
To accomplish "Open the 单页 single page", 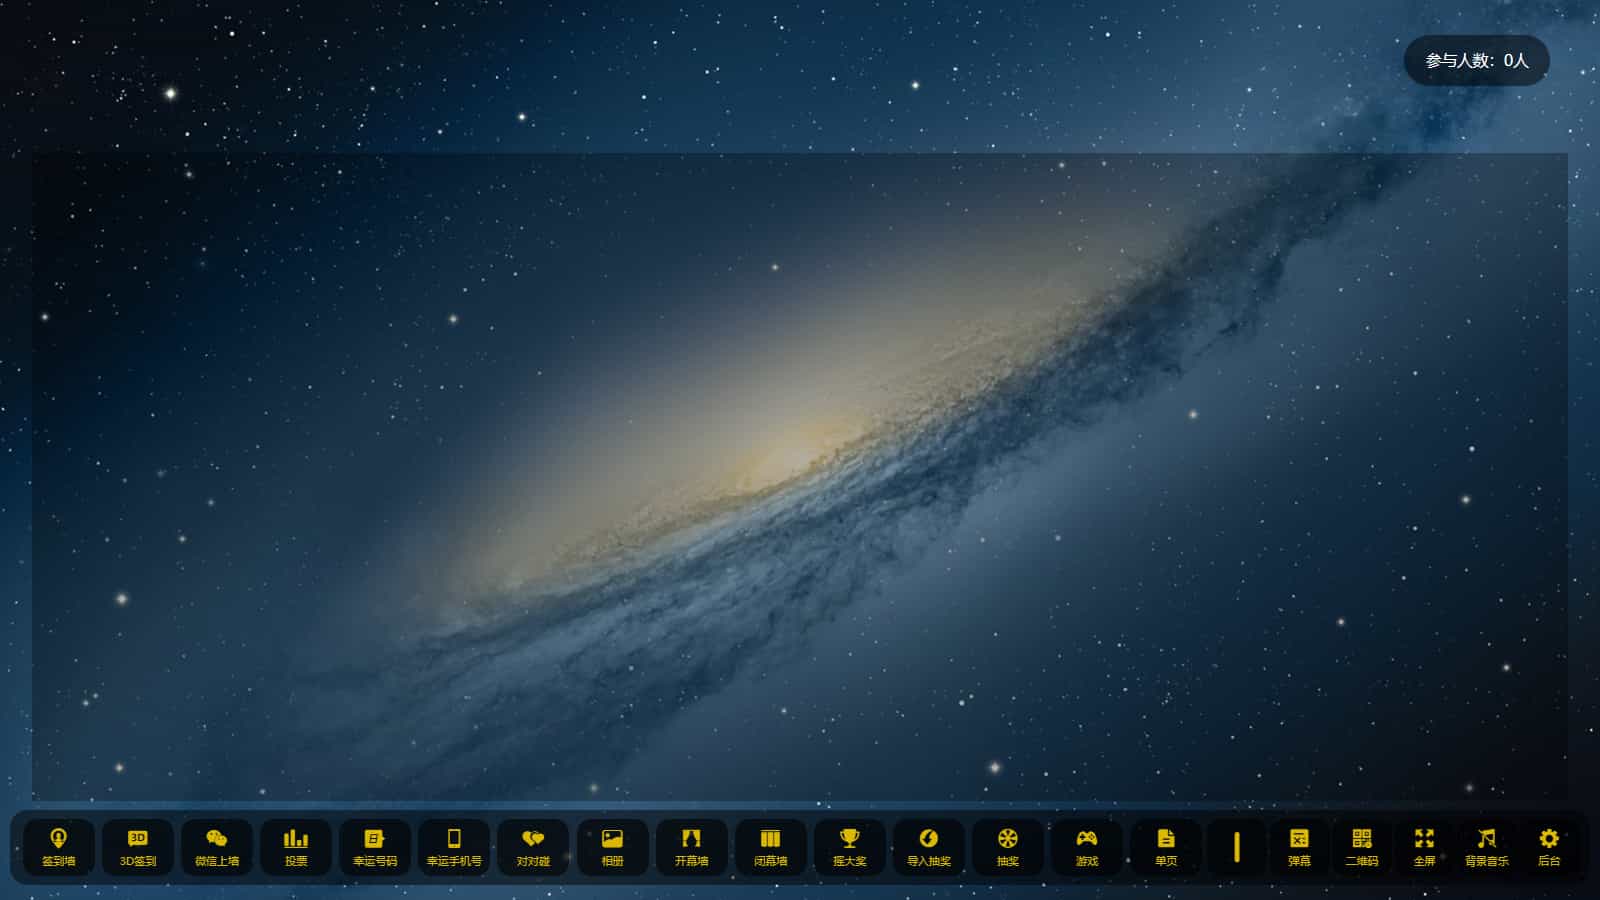I will (1165, 847).
